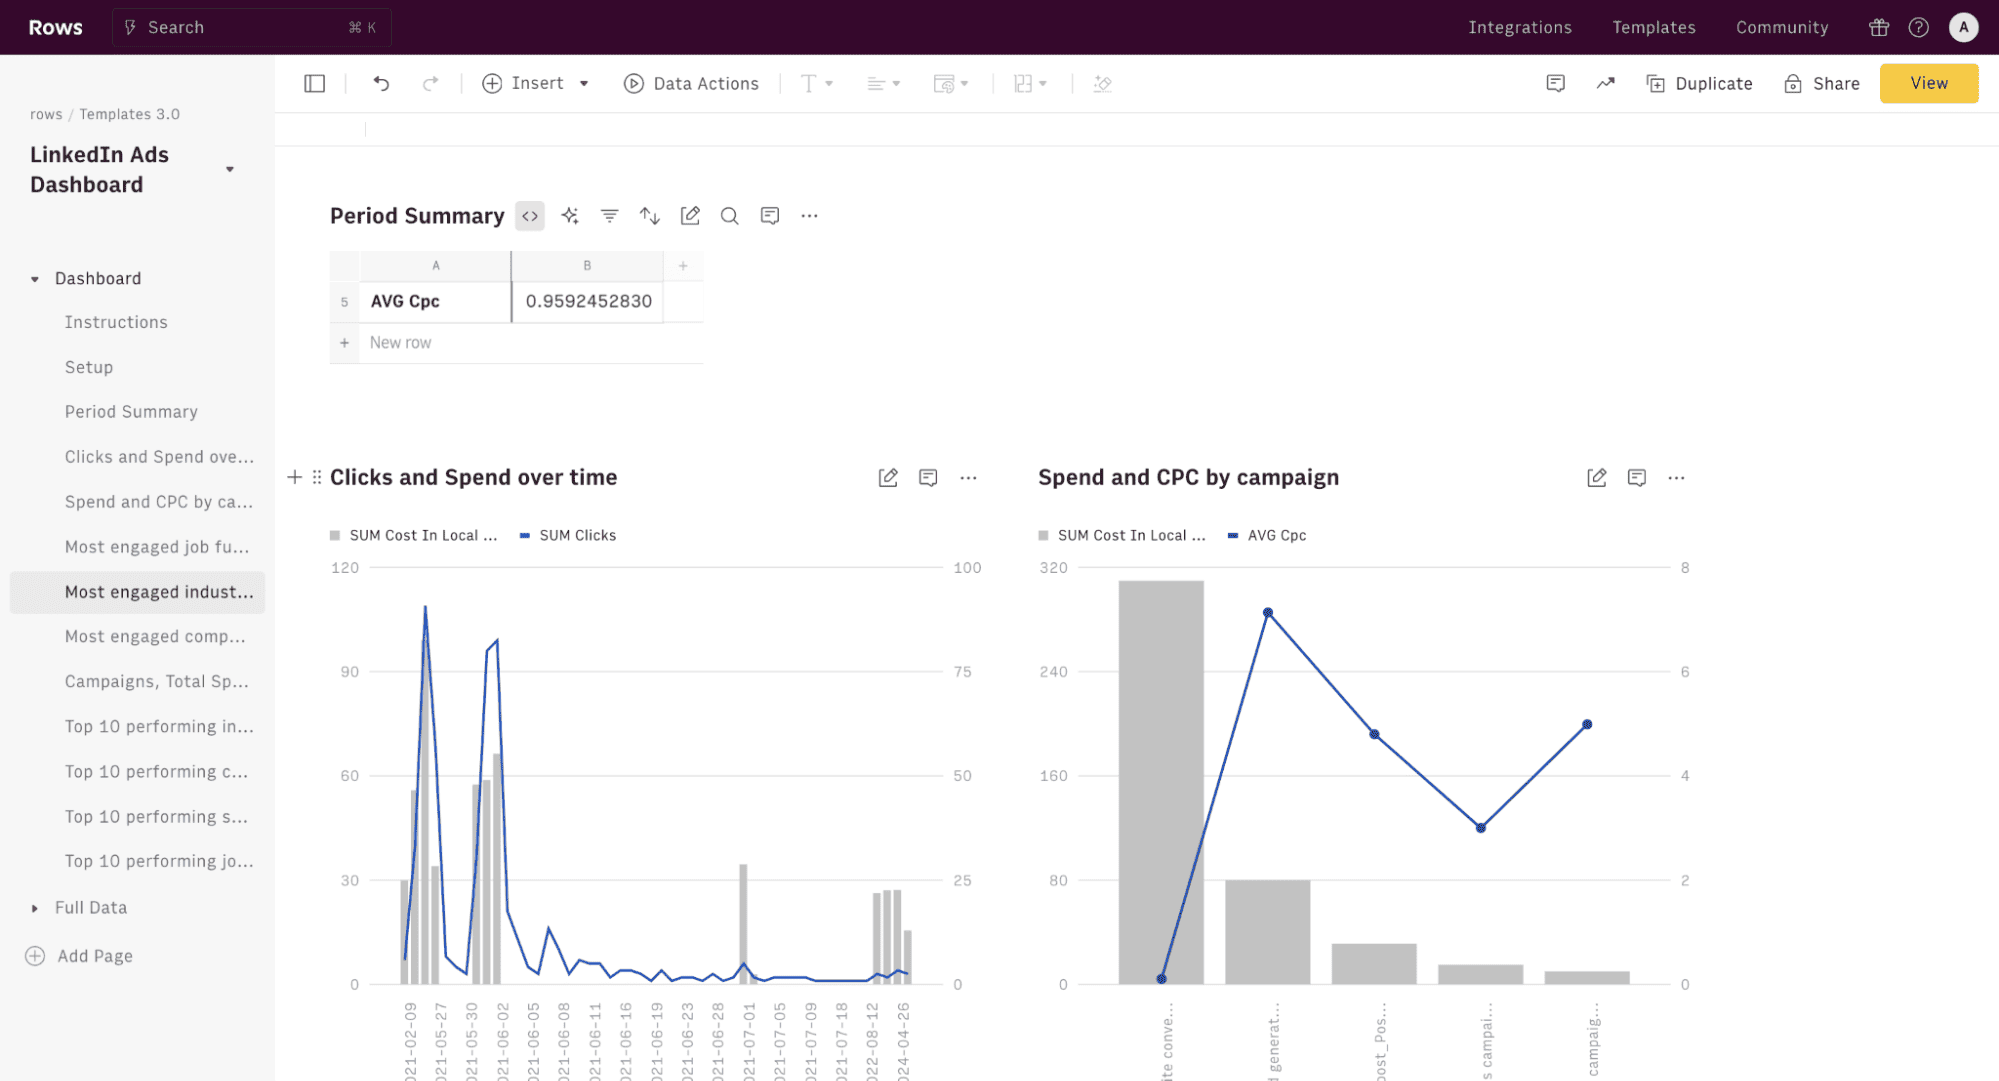Viewport: 1999px width, 1081px height.
Task: Open Clicks and Spend chart more options
Action: click(968, 478)
